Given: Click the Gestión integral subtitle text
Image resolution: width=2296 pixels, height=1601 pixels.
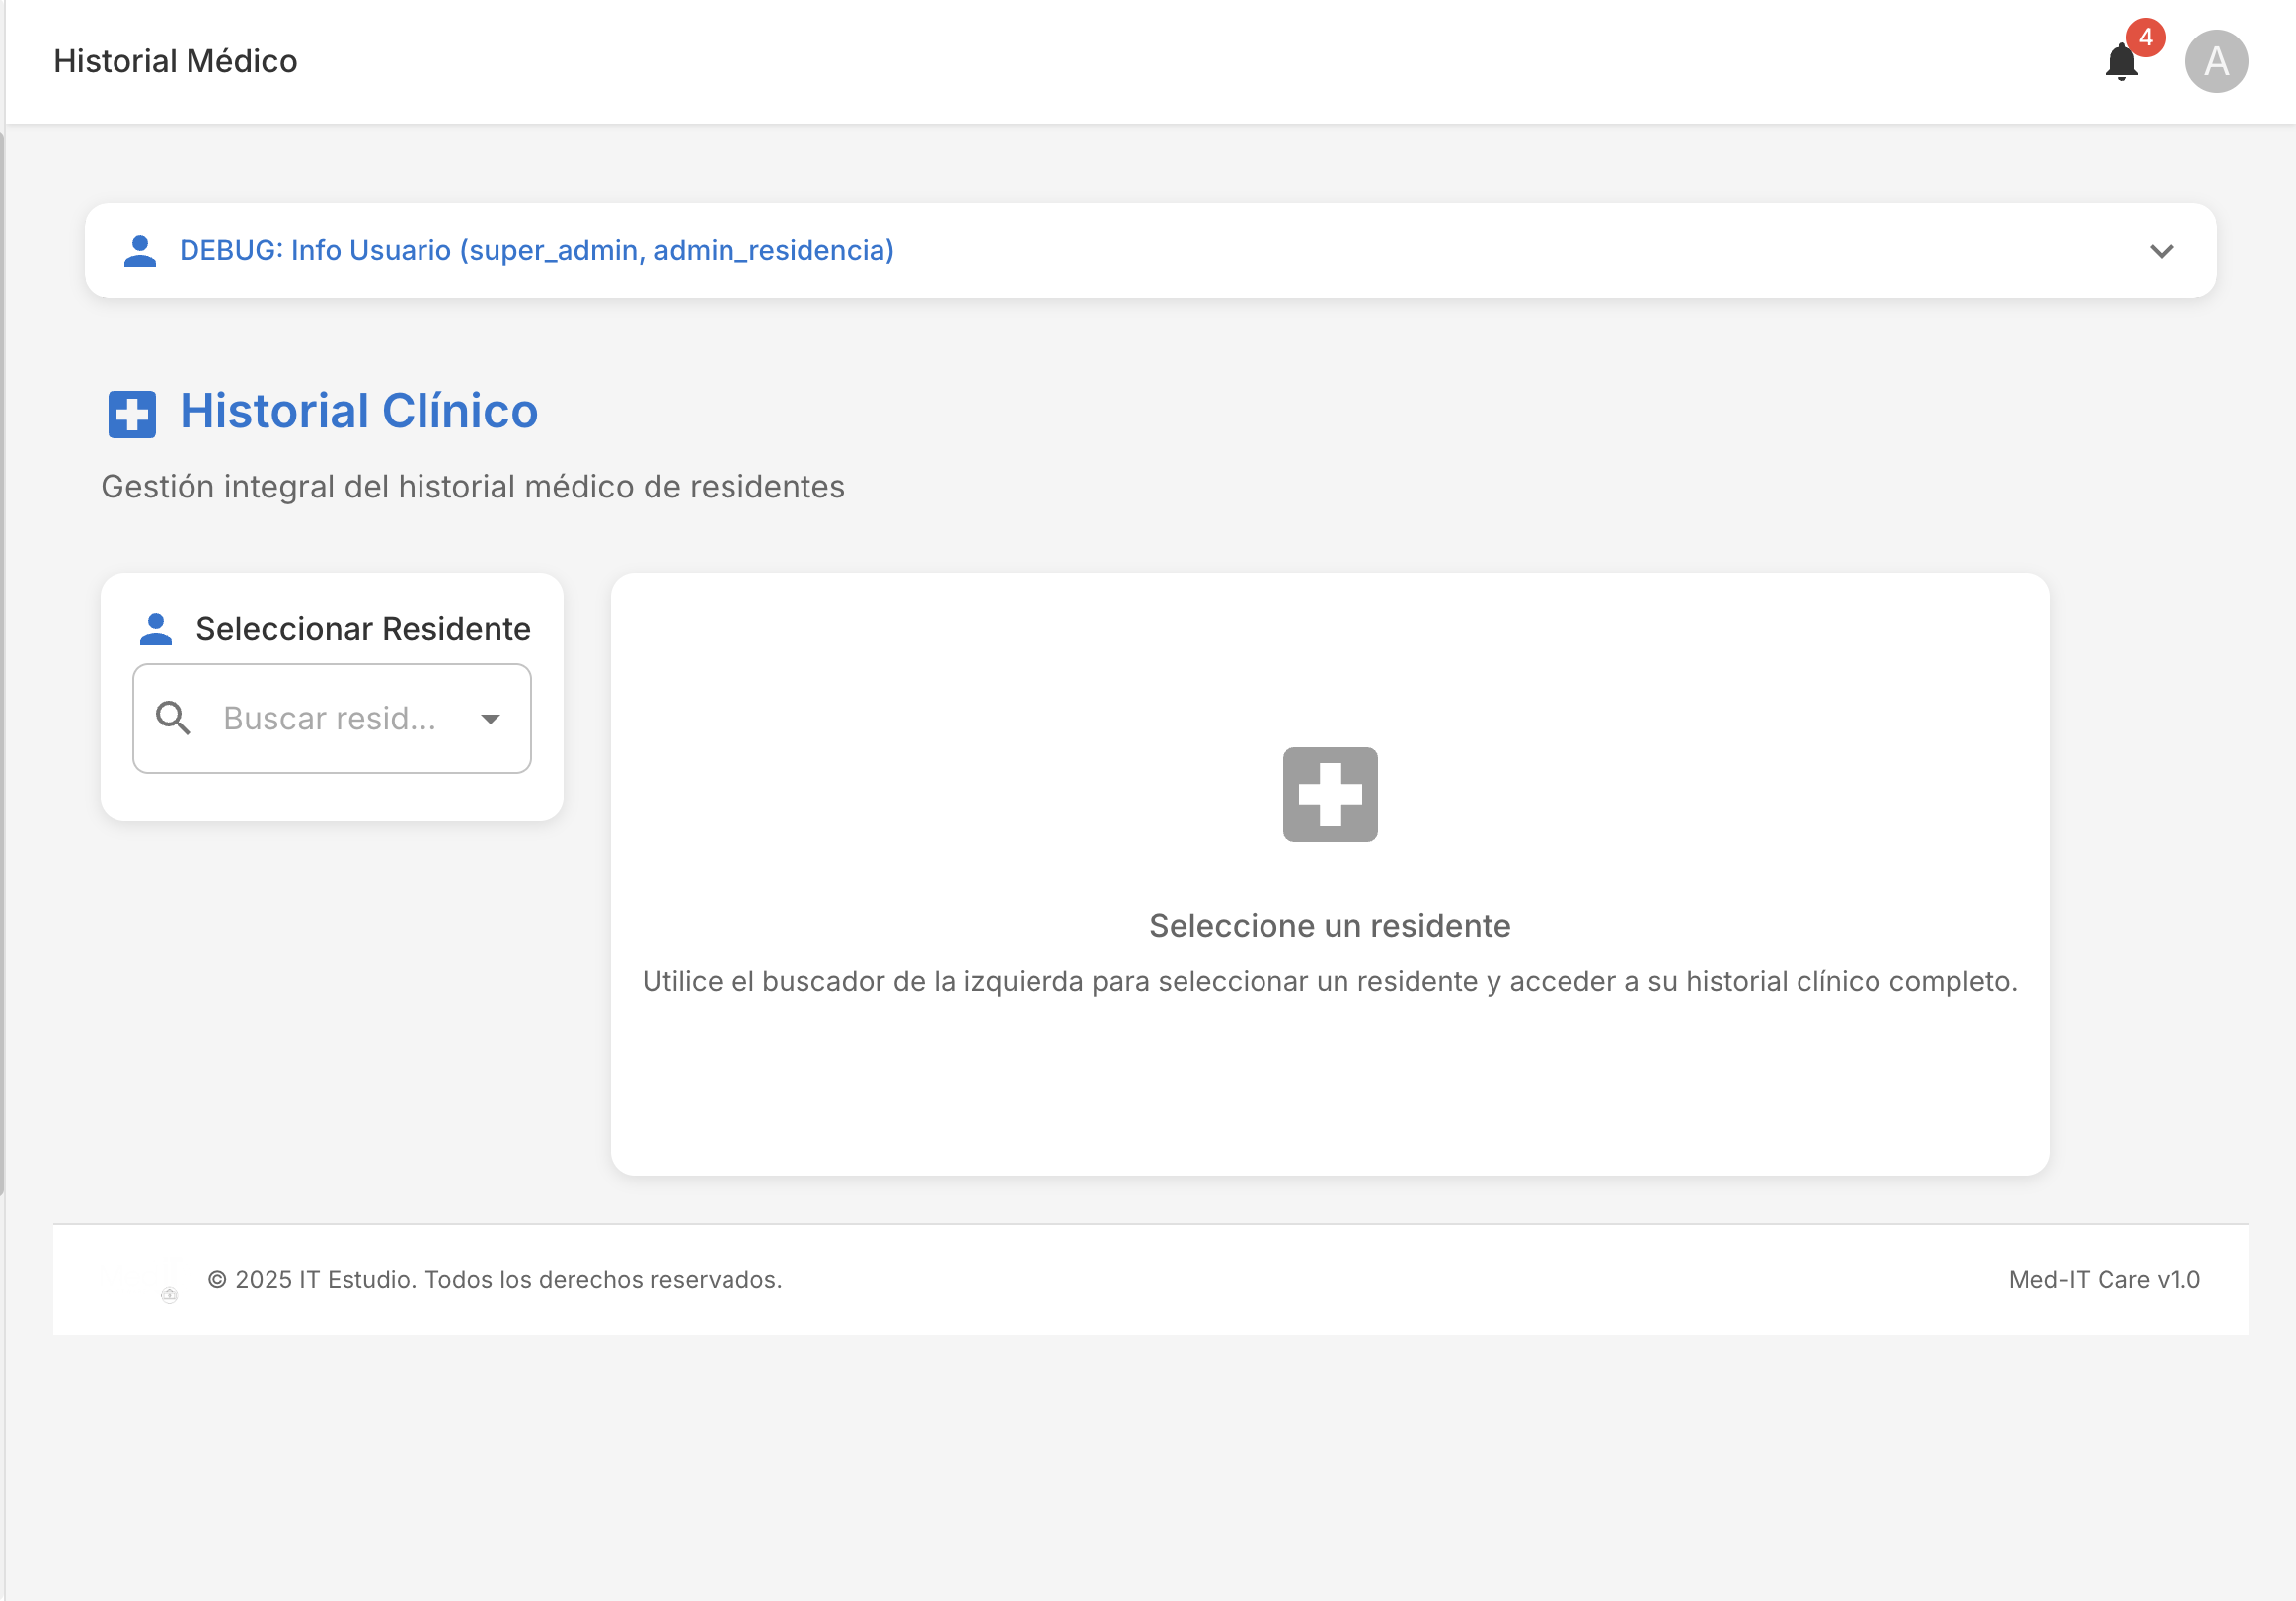Looking at the screenshot, I should pos(472,486).
